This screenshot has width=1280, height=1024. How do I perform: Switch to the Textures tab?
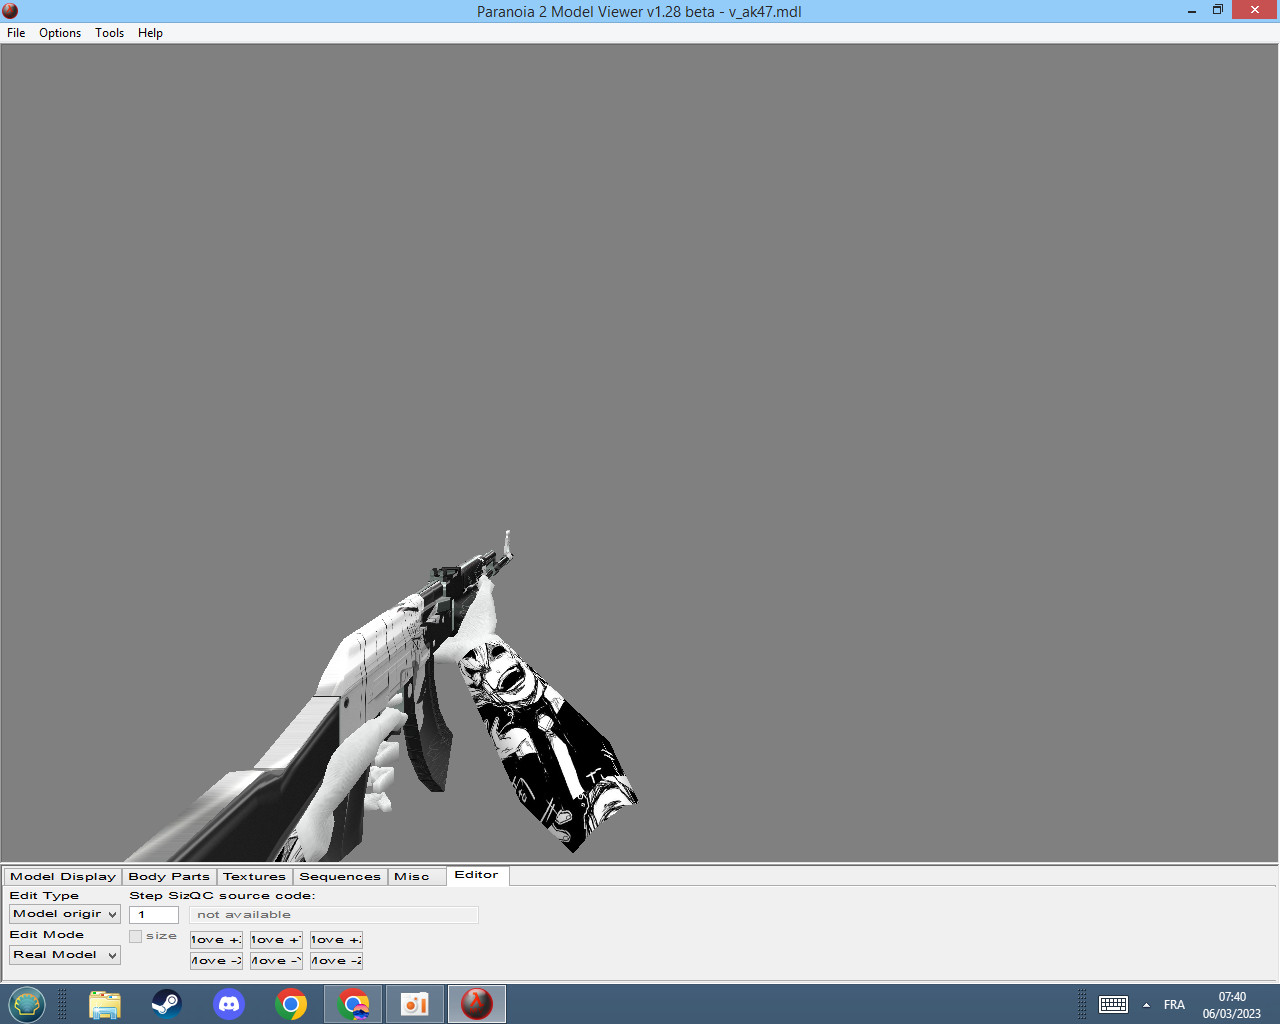click(x=254, y=876)
